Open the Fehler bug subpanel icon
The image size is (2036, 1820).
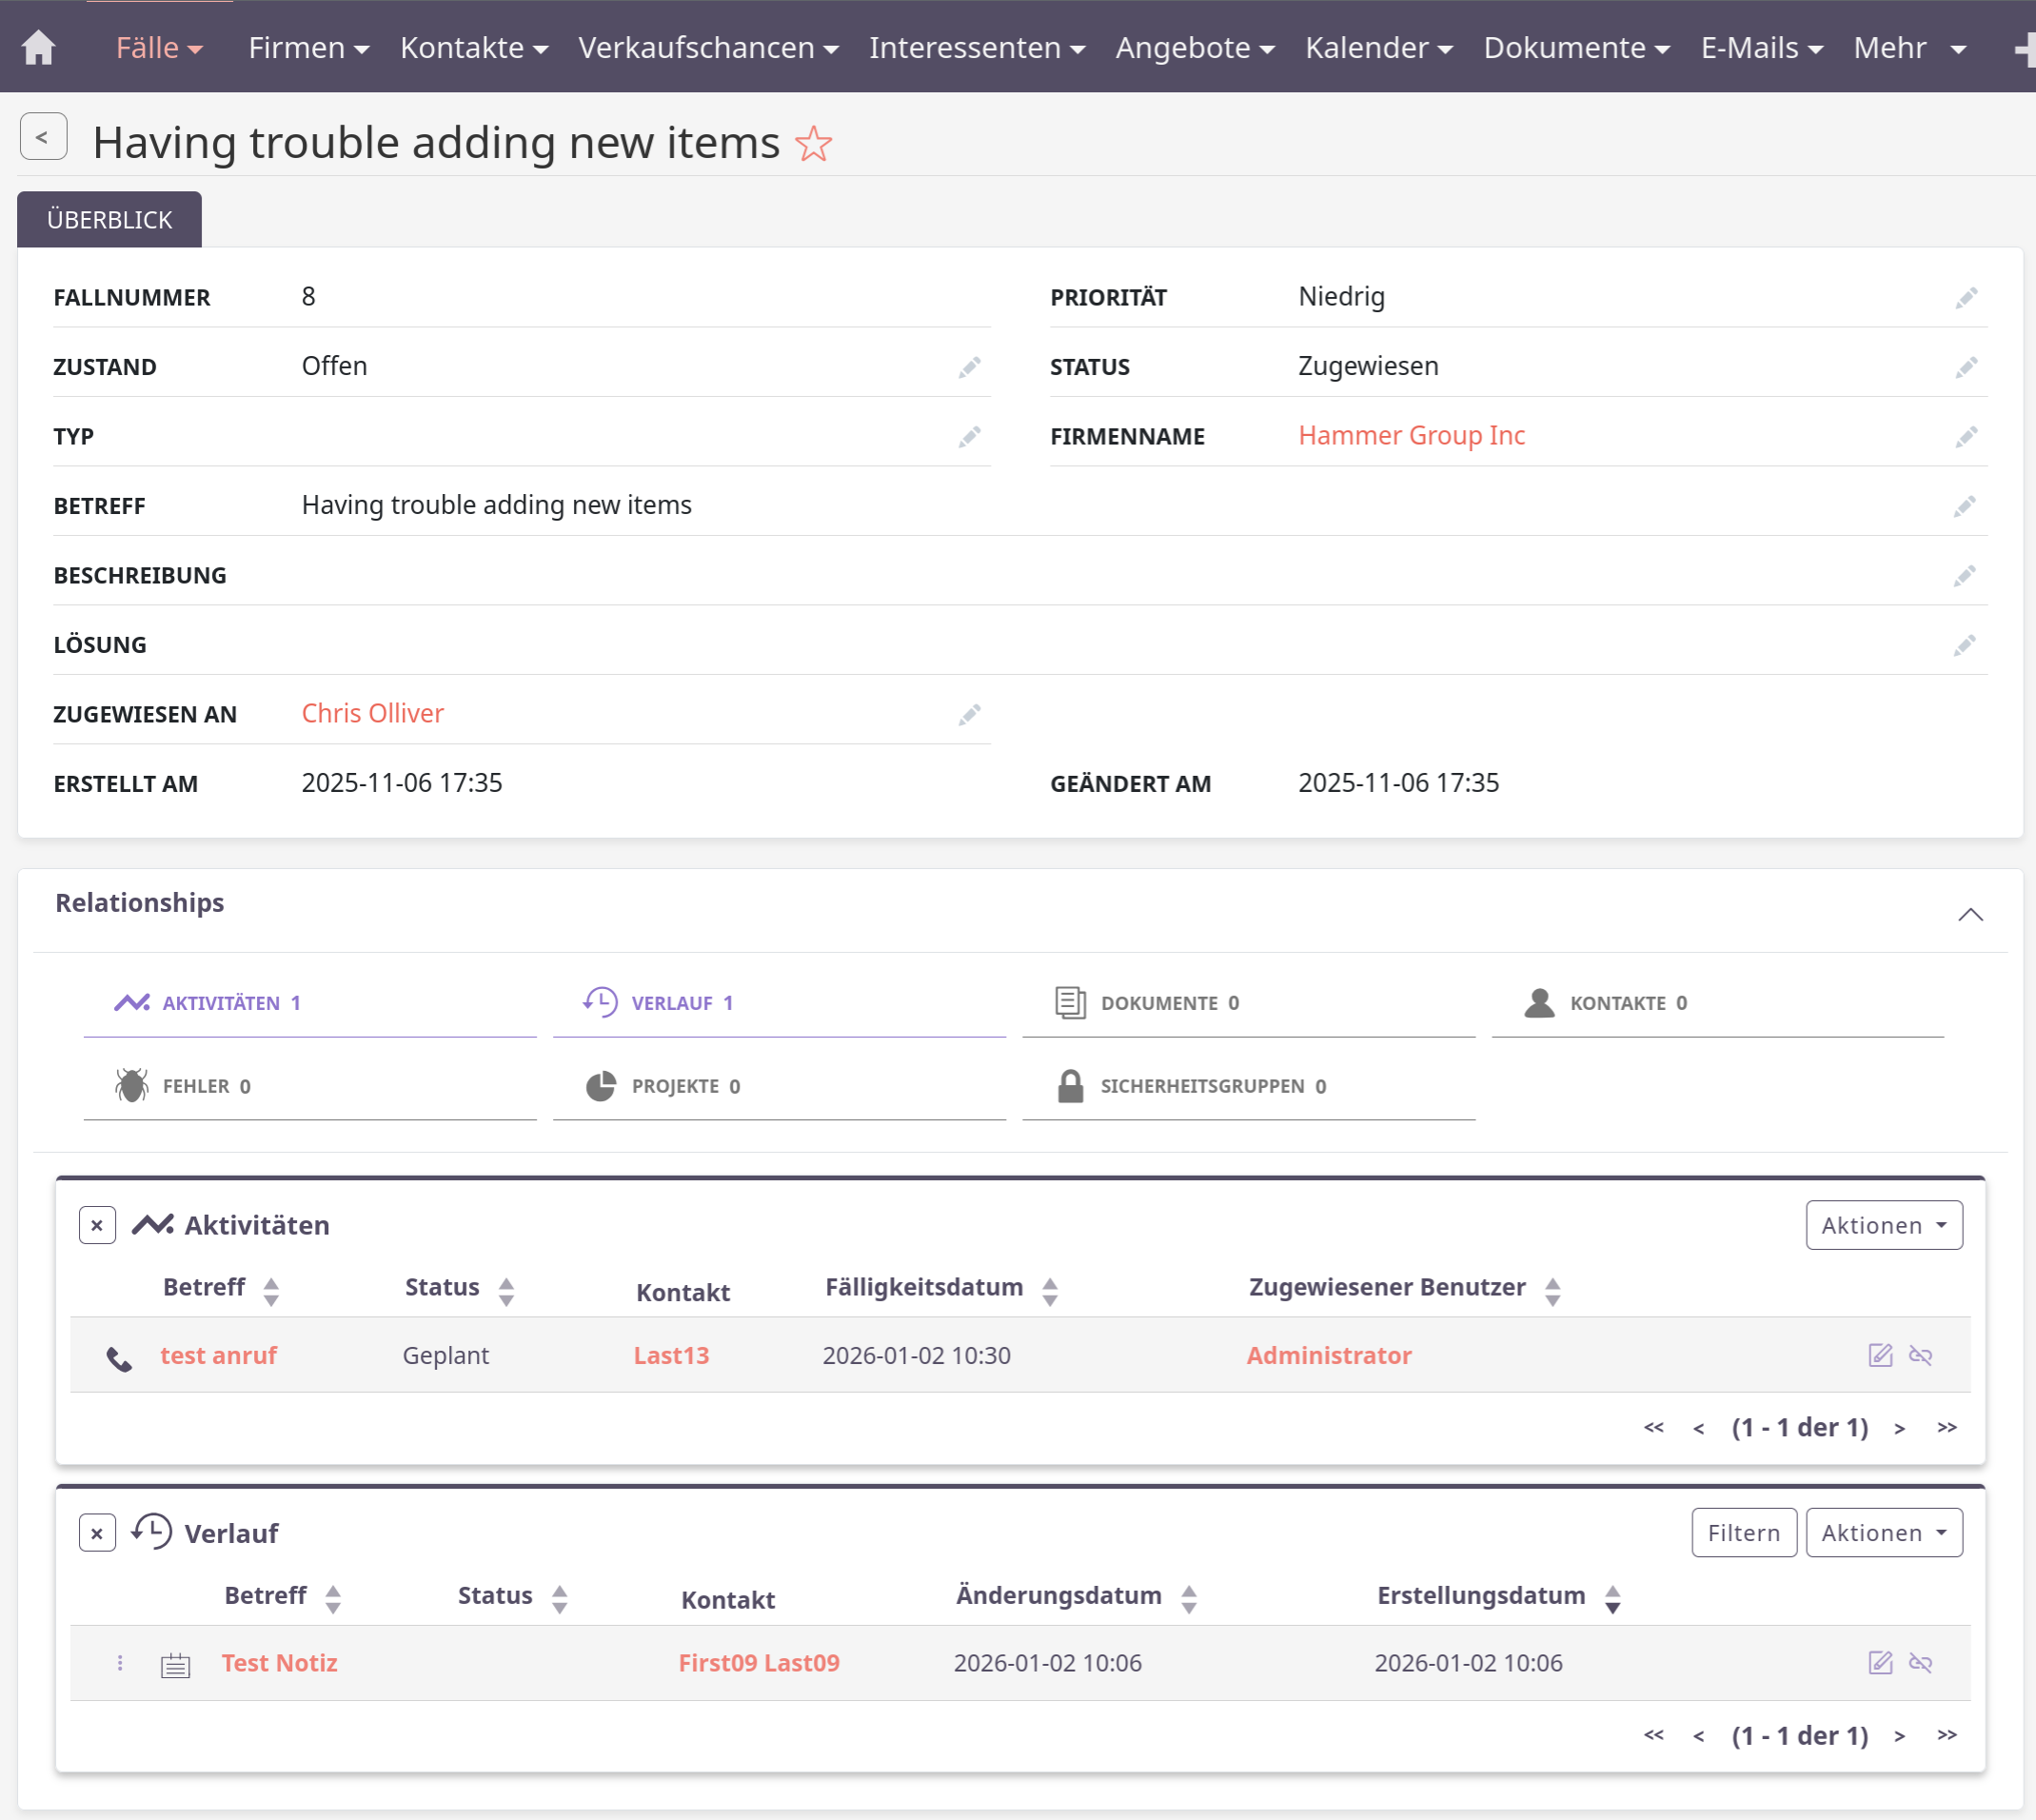pyautogui.click(x=131, y=1086)
